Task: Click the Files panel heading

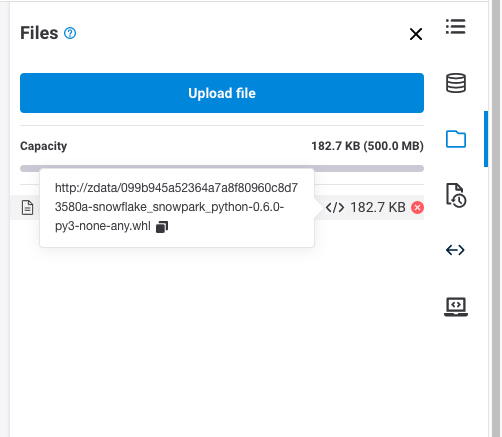Action: pyautogui.click(x=39, y=33)
